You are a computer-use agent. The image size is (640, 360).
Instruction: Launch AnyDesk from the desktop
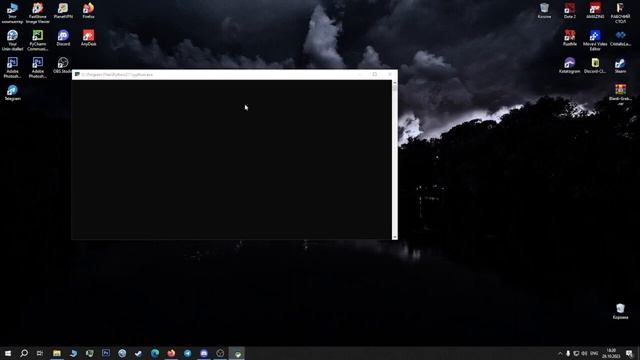point(88,38)
